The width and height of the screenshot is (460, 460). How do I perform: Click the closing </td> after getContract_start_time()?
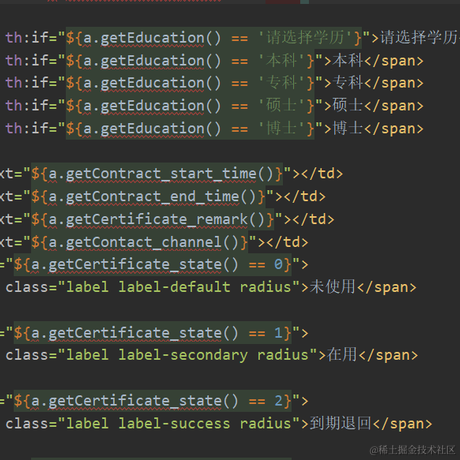(x=322, y=174)
